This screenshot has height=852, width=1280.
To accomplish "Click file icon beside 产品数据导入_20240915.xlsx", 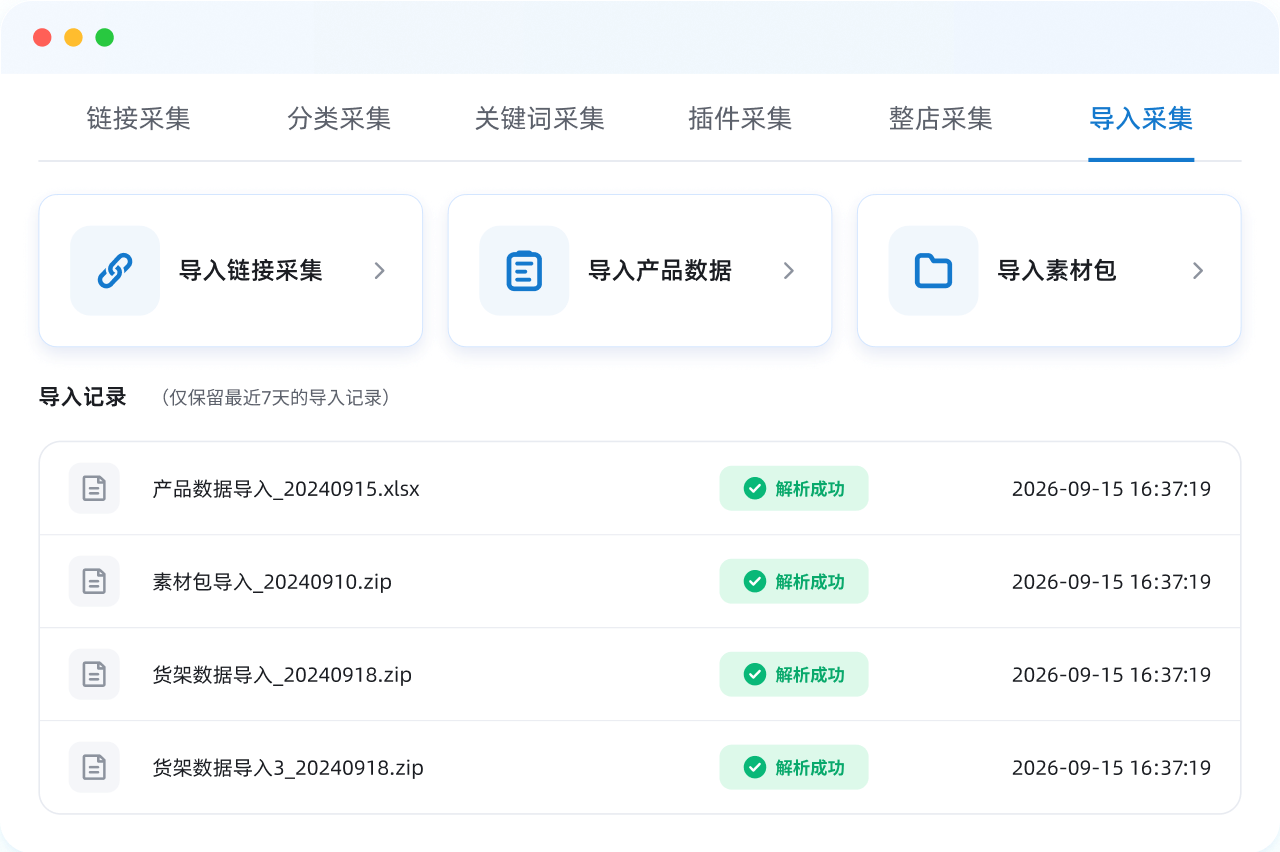I will coord(94,489).
